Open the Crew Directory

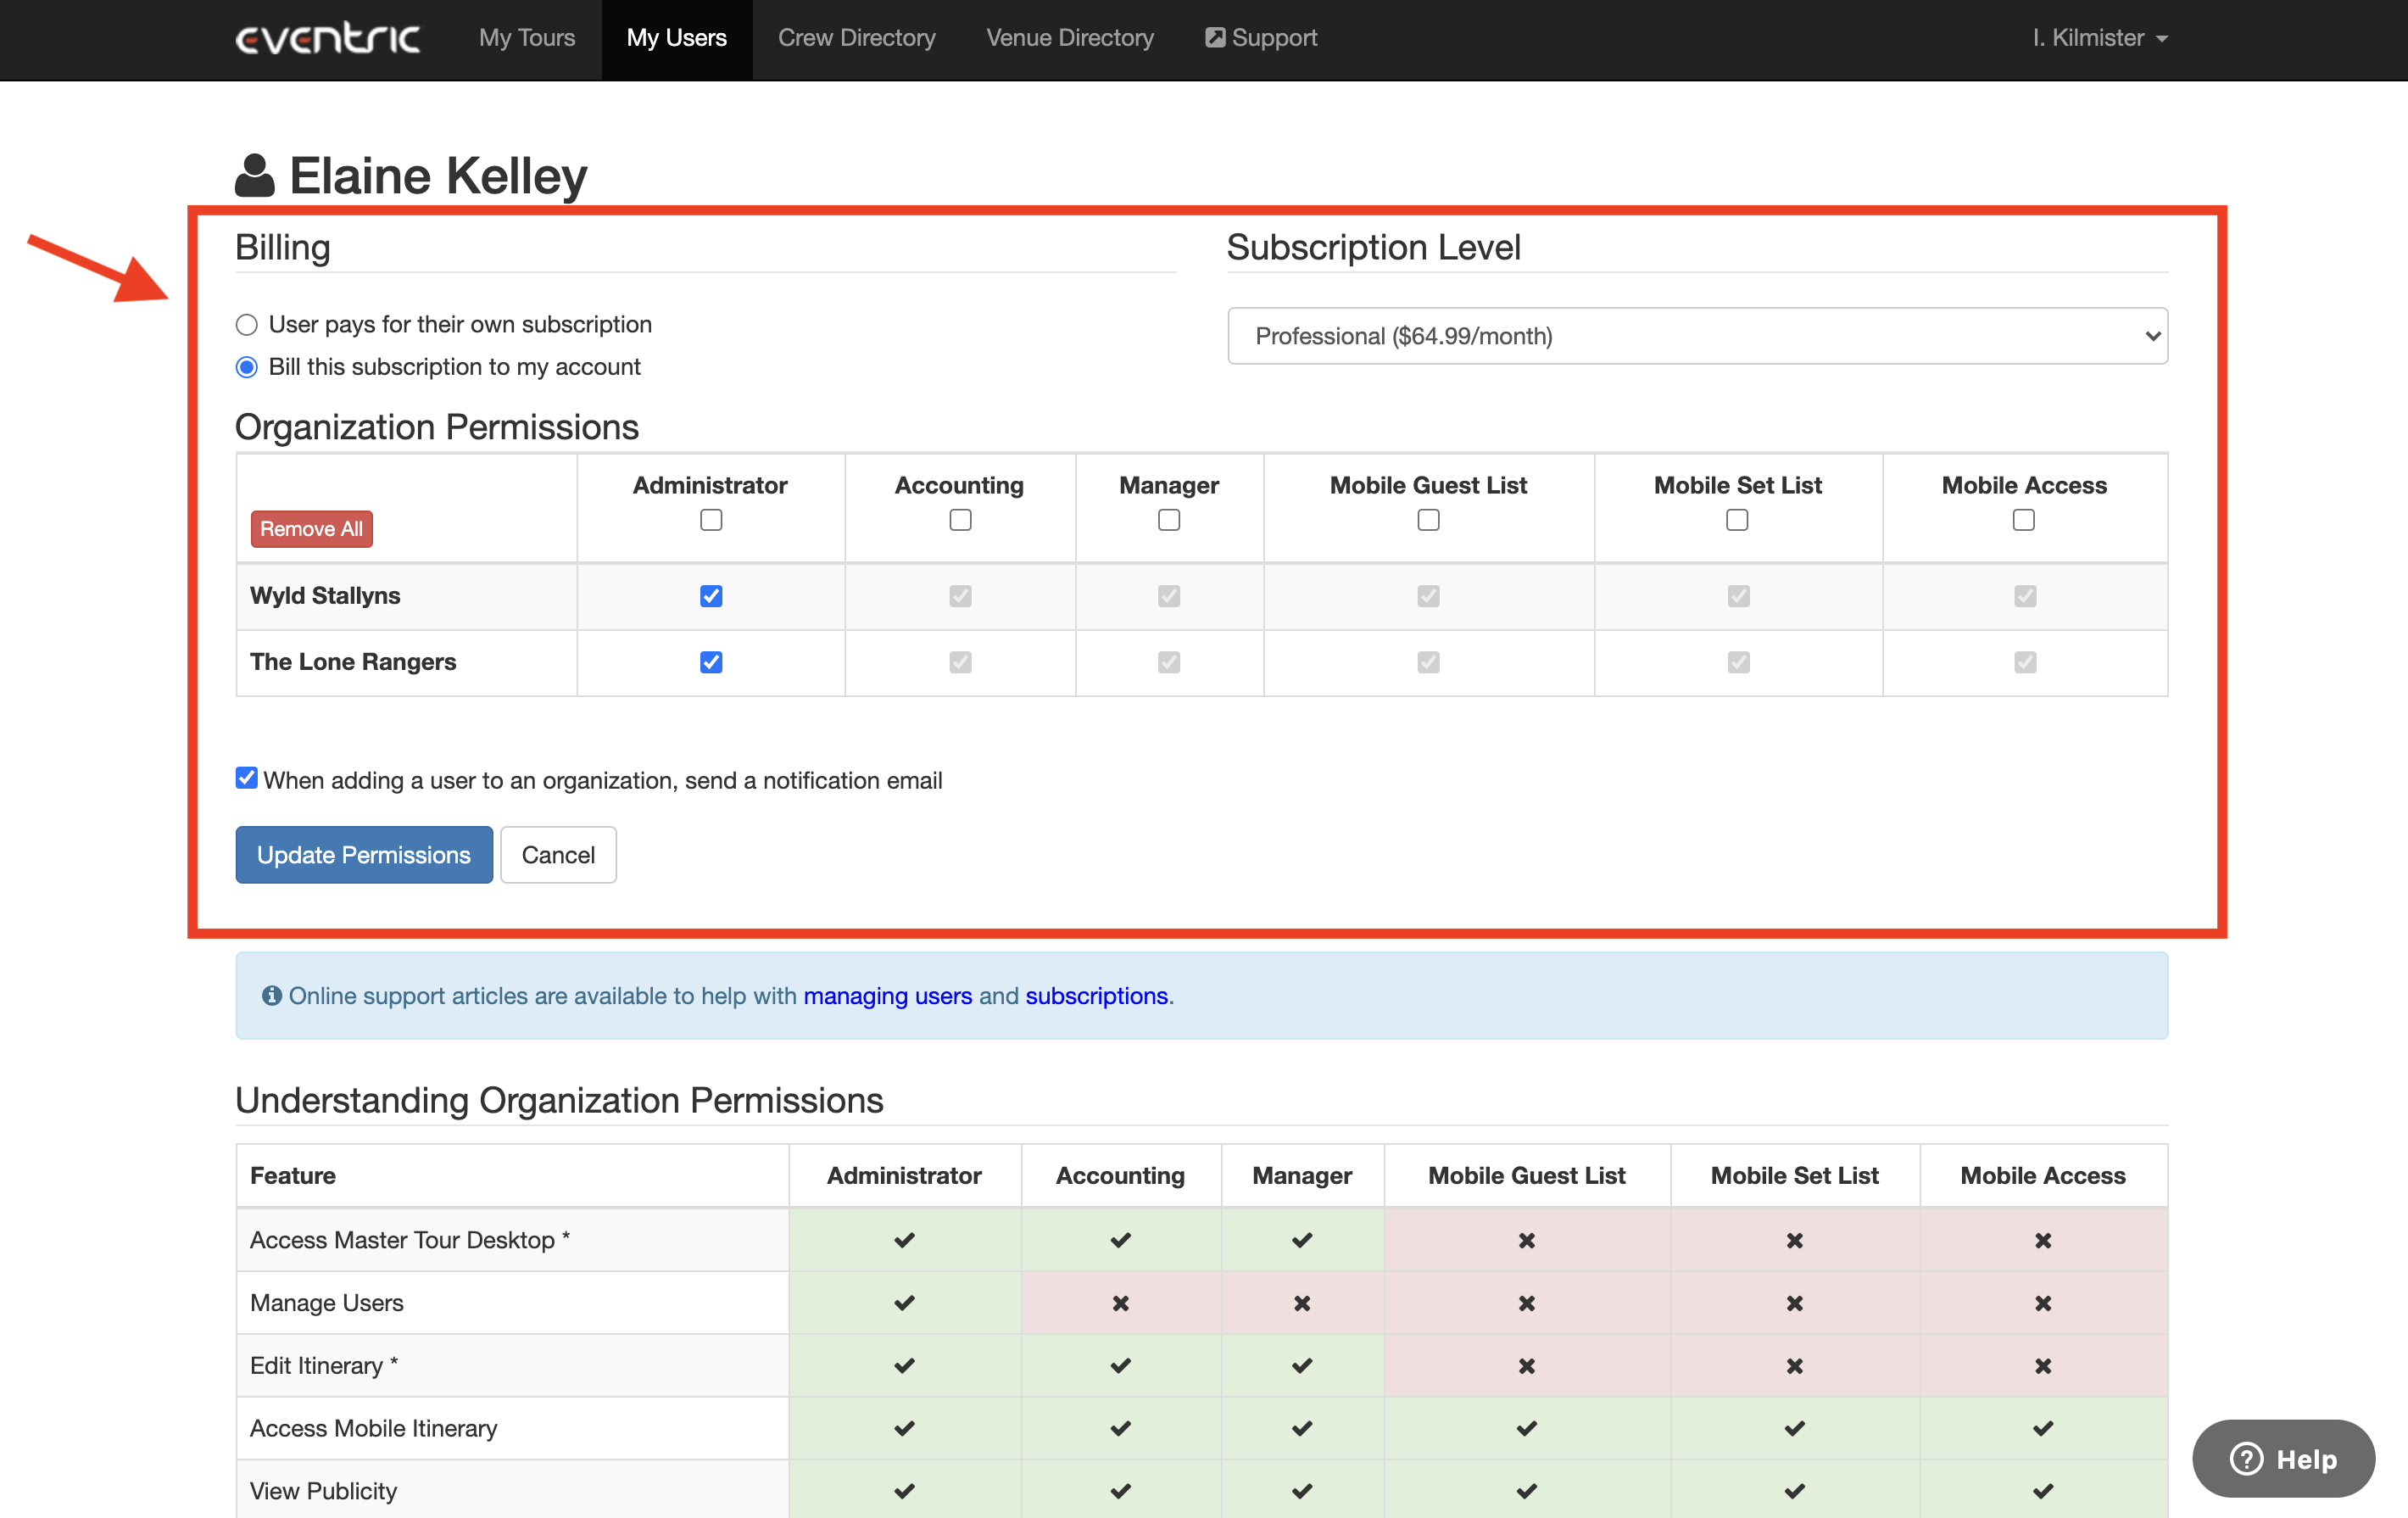pyautogui.click(x=856, y=38)
